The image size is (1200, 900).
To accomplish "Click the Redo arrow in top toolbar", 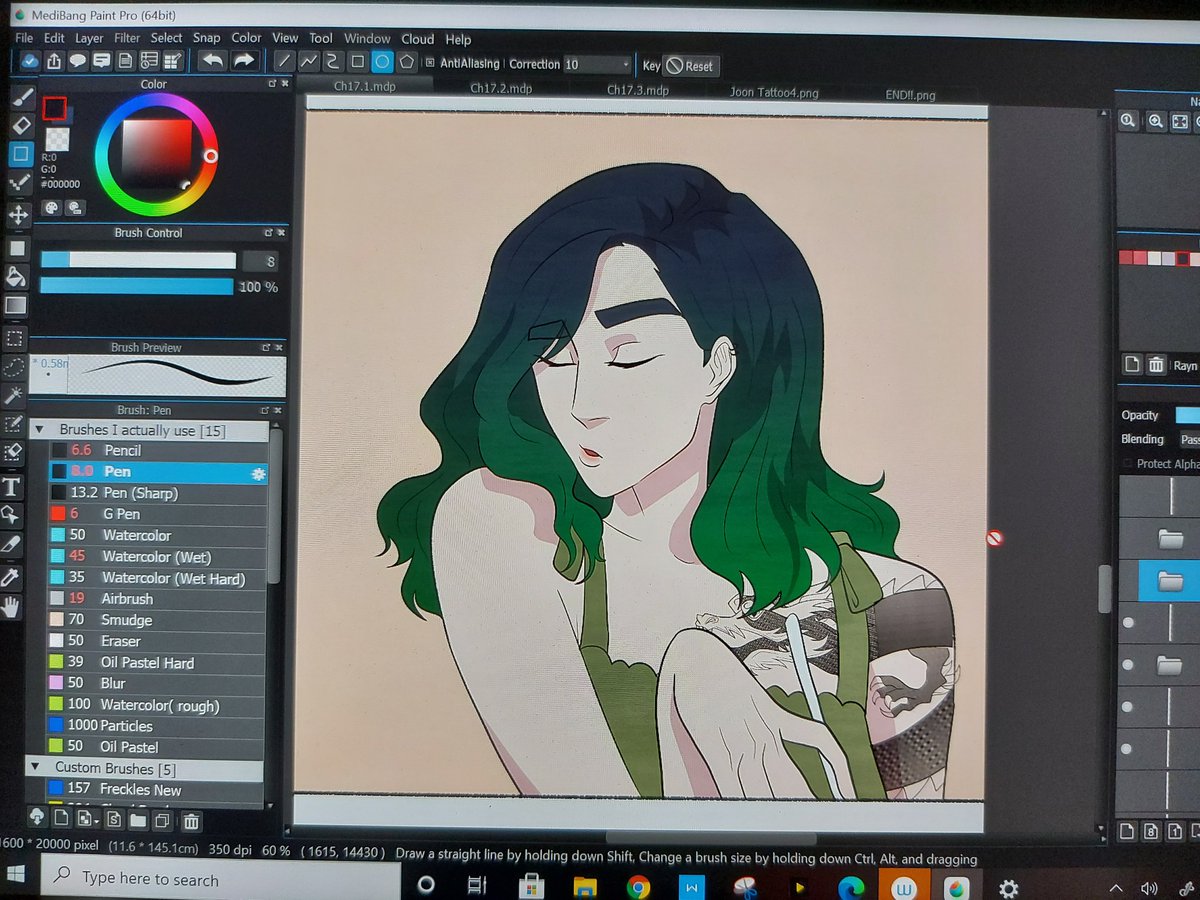I will pos(244,61).
